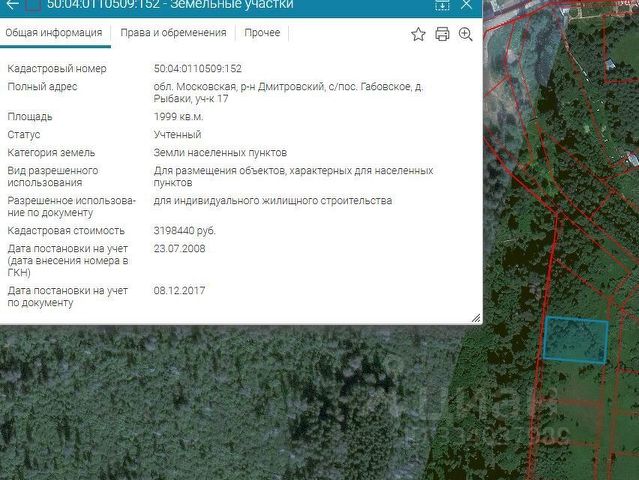The width and height of the screenshot is (639, 480).
Task: Click the parcel-type square icon beside the title
Action: point(33,5)
